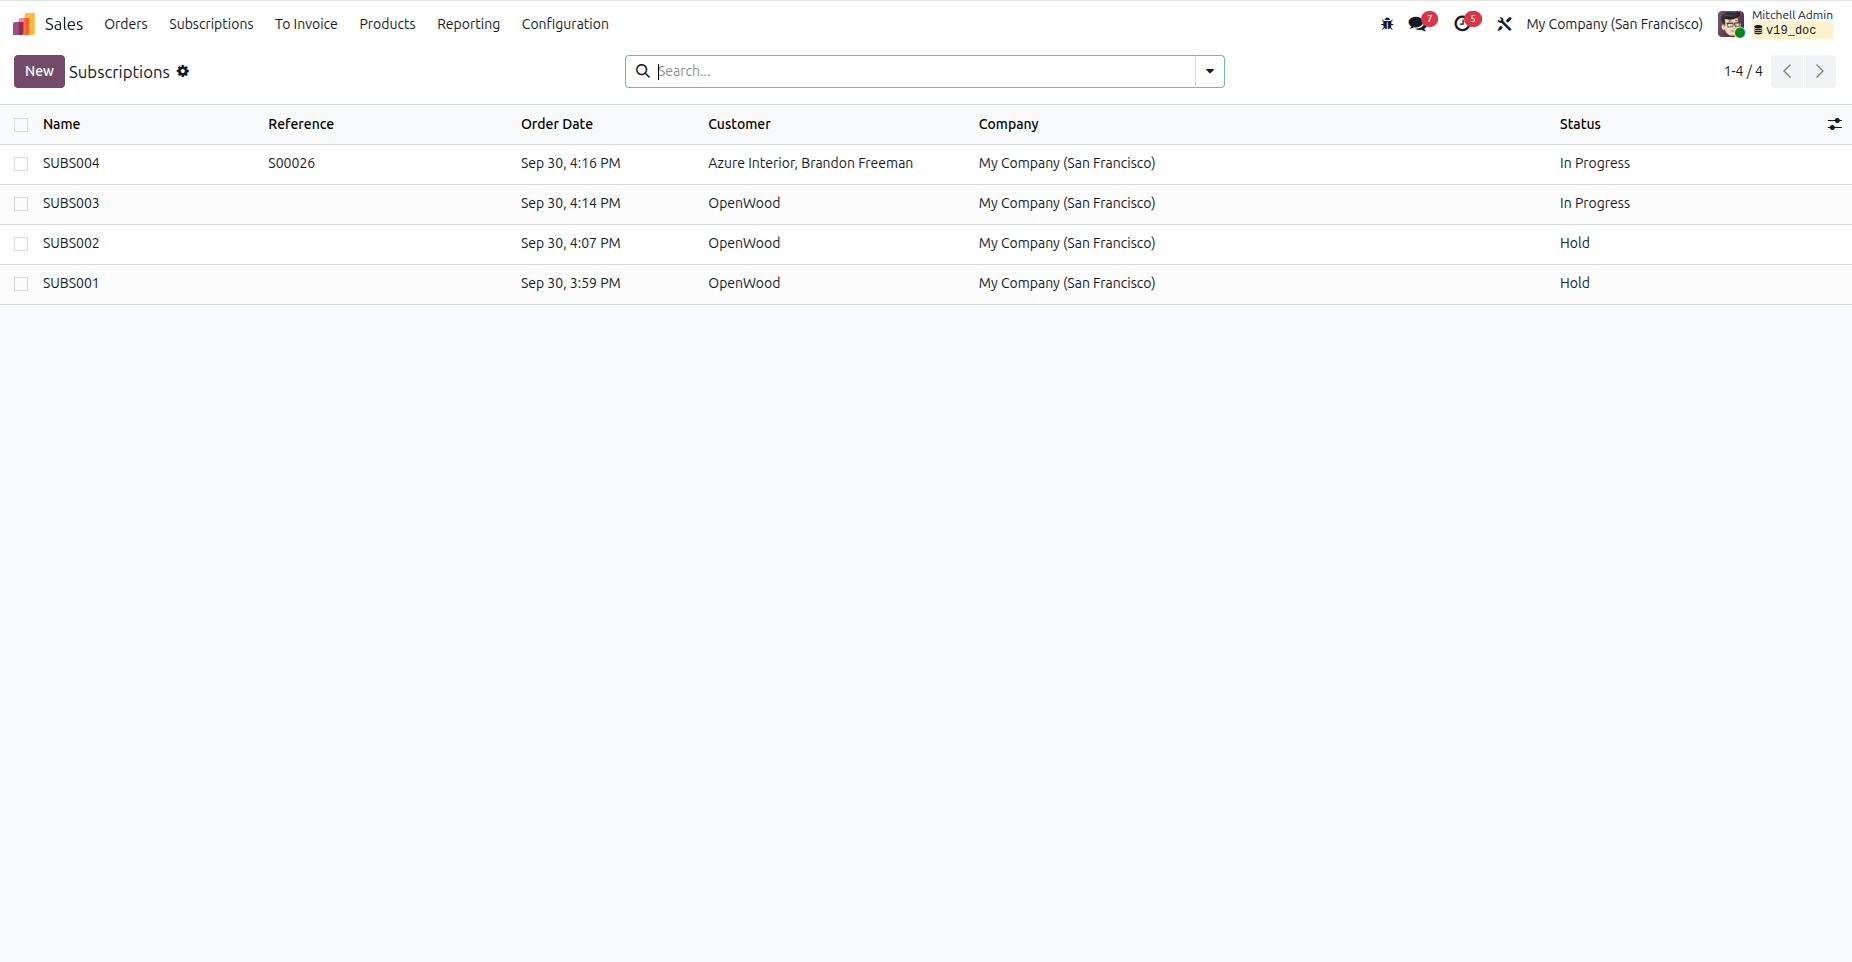Click the 1-4 / 4 pager counter
The width and height of the screenshot is (1852, 962).
pyautogui.click(x=1743, y=71)
